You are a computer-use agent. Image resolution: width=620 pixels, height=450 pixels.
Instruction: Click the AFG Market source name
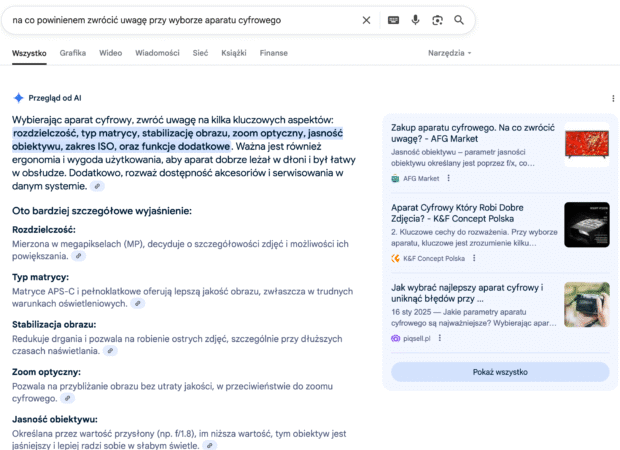[421, 178]
